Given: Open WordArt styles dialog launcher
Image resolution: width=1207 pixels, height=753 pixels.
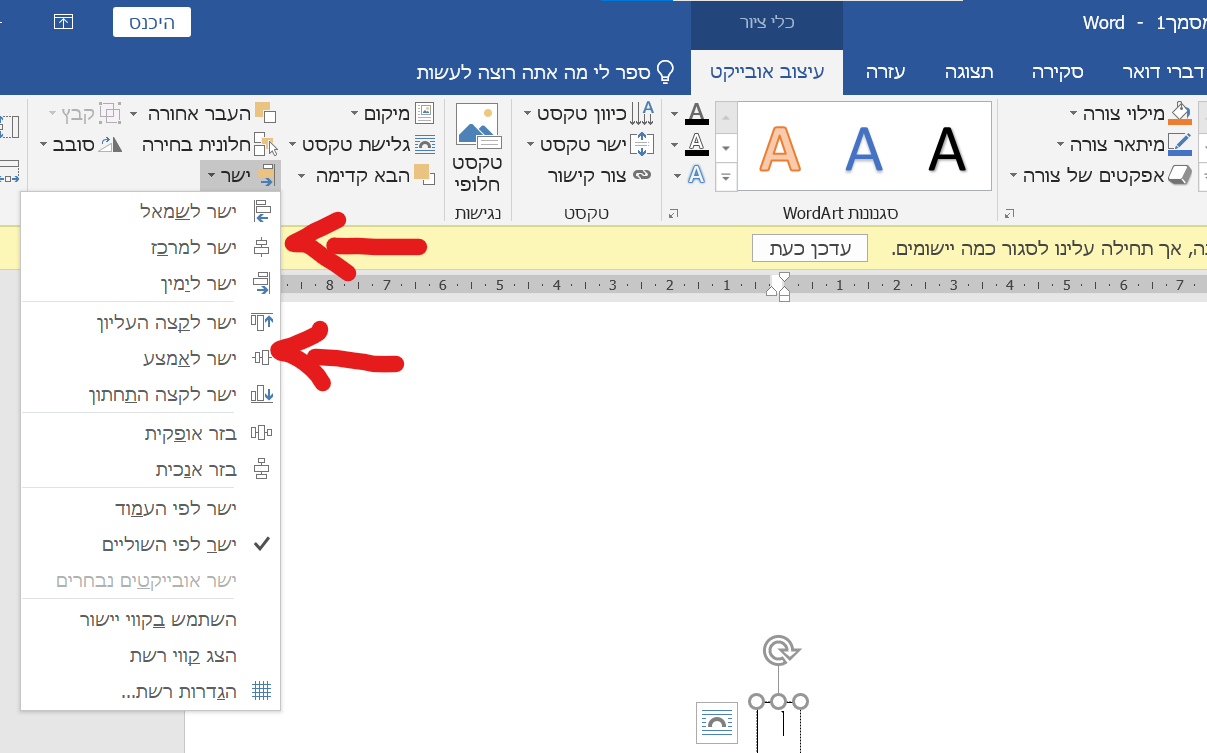Looking at the screenshot, I should point(673,212).
